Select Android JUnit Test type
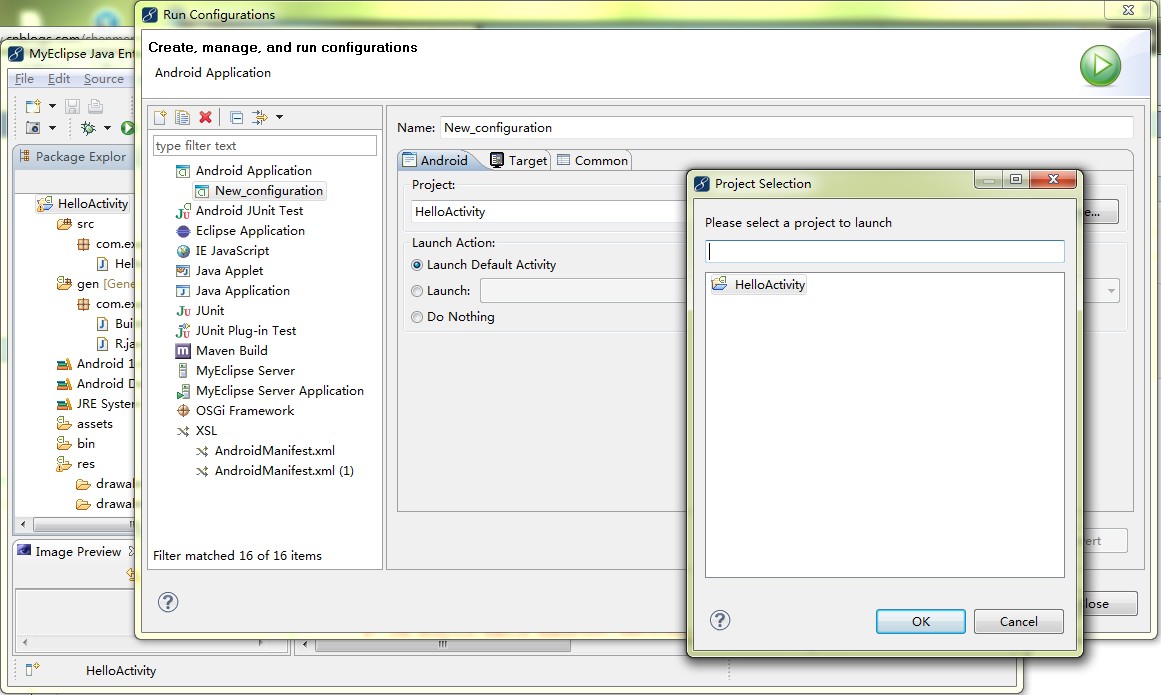Image resolution: width=1161 pixels, height=695 pixels. click(x=249, y=210)
